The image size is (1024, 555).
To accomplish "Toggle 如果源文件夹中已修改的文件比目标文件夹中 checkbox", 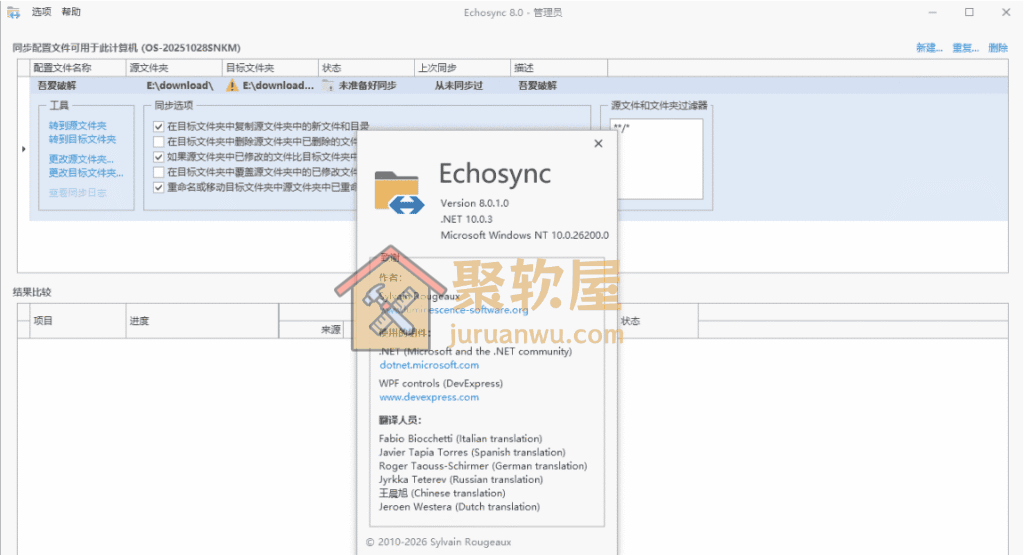I will (x=158, y=157).
